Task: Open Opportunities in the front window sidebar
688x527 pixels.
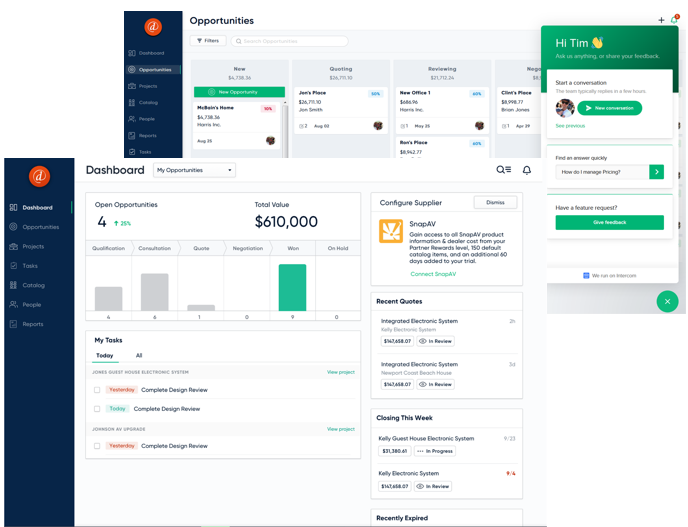Action: [x=34, y=227]
